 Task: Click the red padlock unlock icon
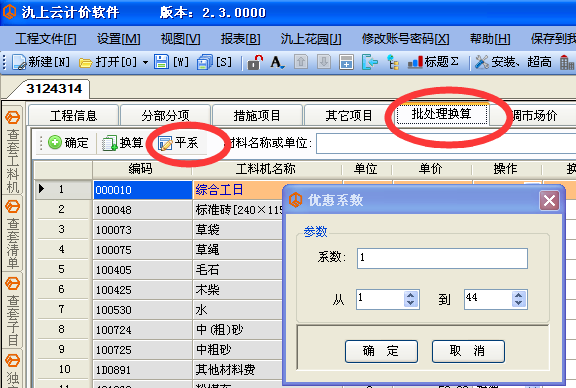pyautogui.click(x=255, y=62)
